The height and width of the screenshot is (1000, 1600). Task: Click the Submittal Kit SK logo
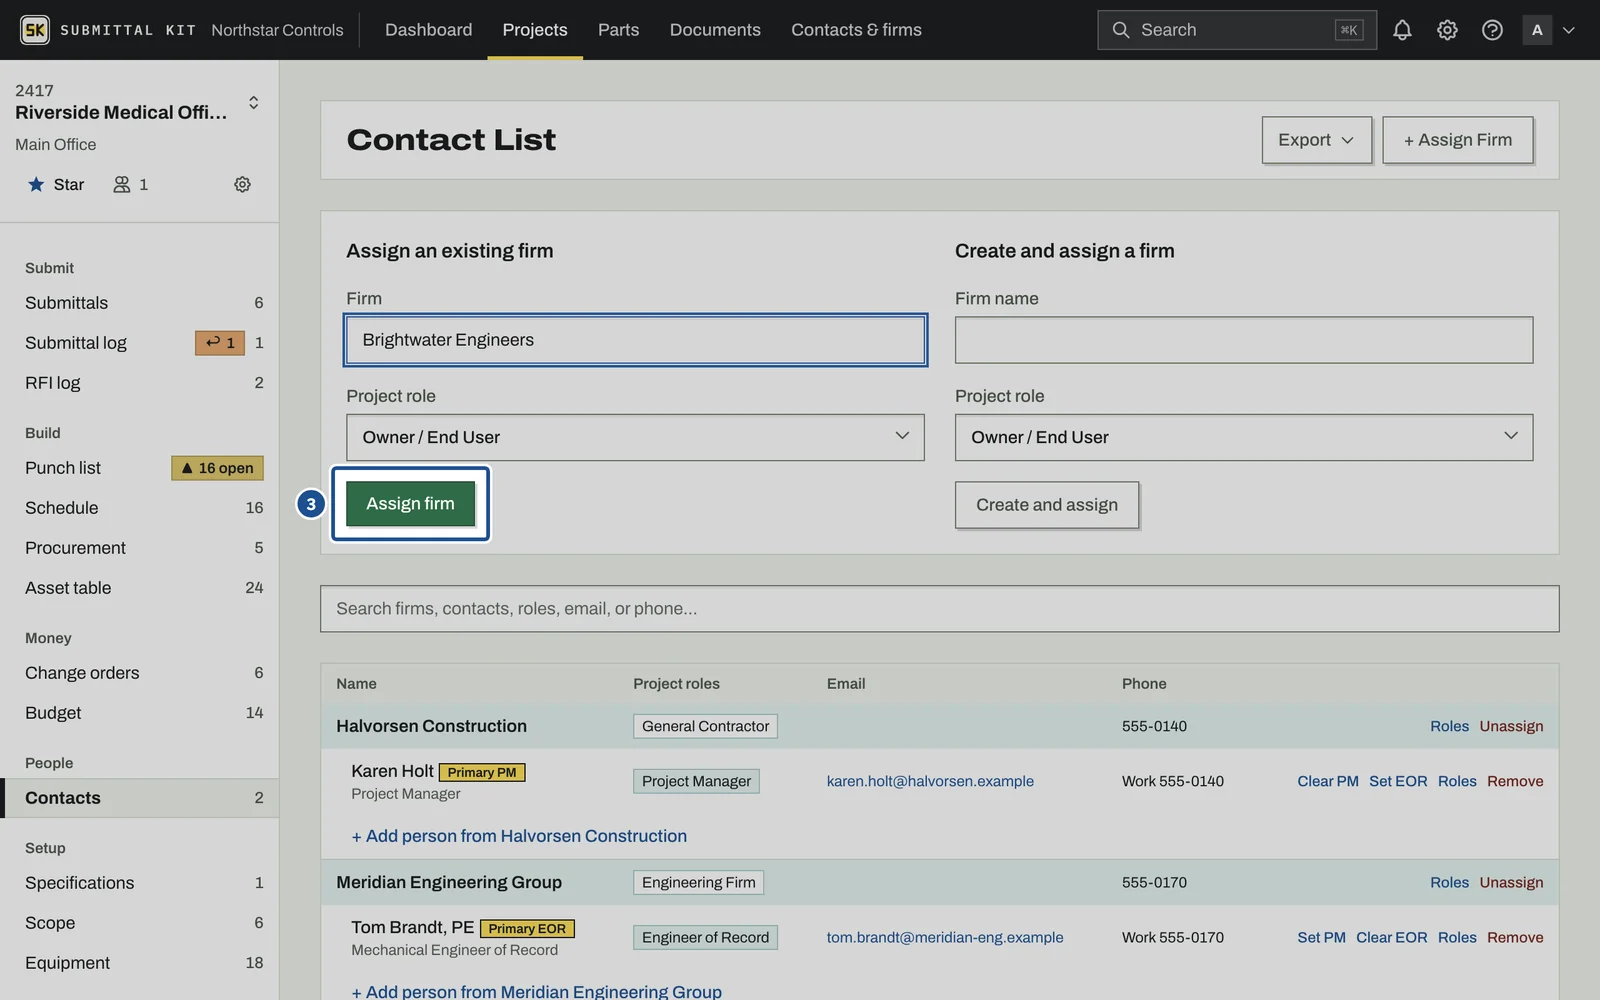pos(35,30)
